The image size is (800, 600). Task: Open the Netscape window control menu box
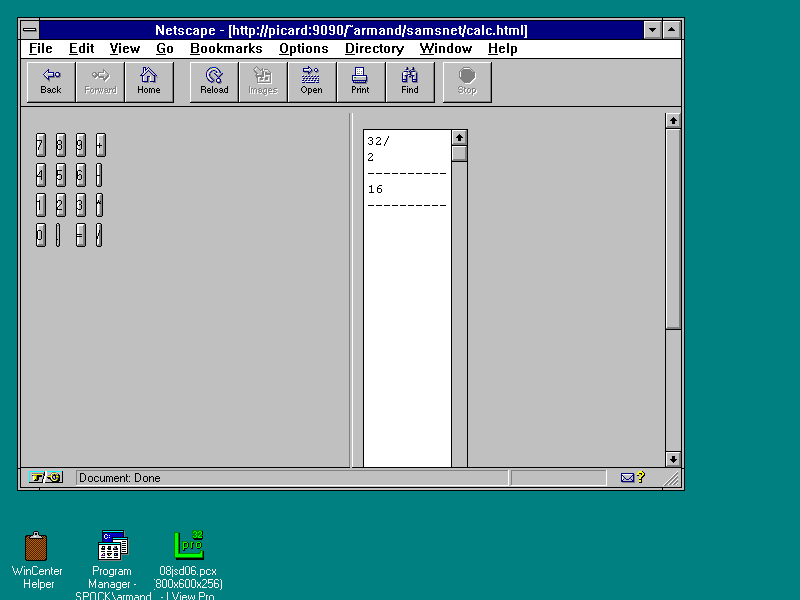click(x=30, y=30)
